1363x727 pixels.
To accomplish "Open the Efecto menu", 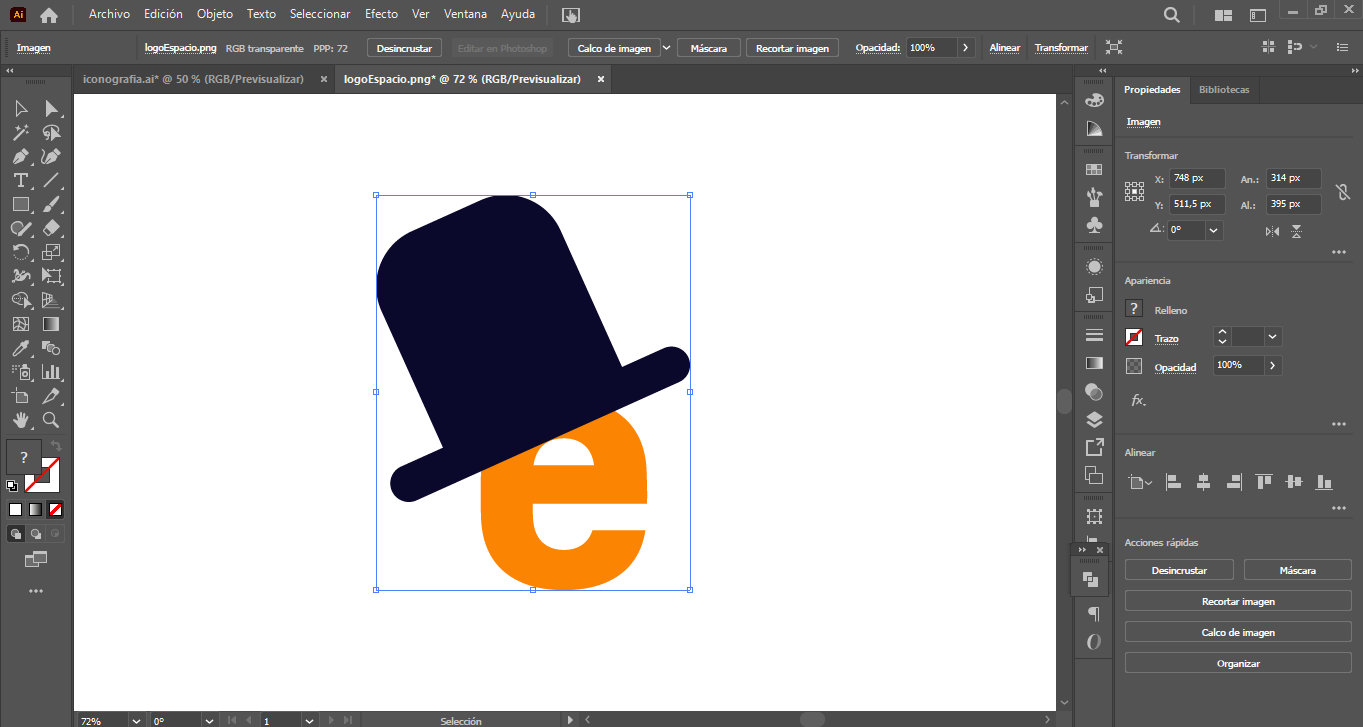I will [381, 14].
